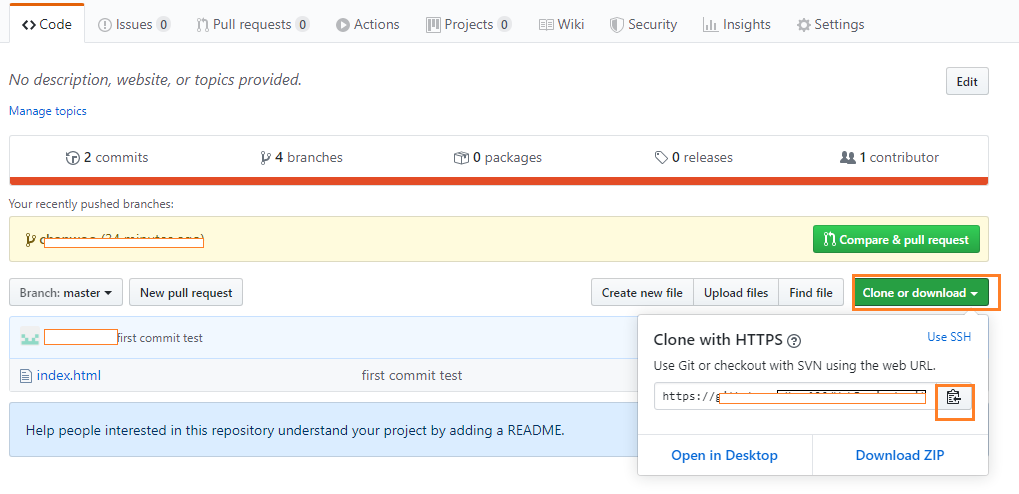Viewport: 1019px width, 494px height.
Task: Click the Actions play icon
Action: tap(342, 25)
